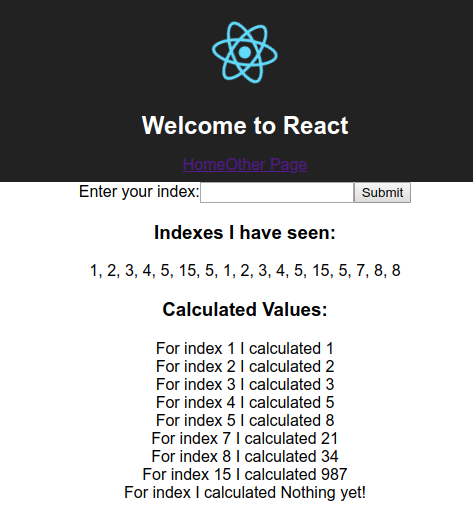Click the 'For index 15 I calculated 987' line
The width and height of the screenshot is (473, 529).
(245, 474)
